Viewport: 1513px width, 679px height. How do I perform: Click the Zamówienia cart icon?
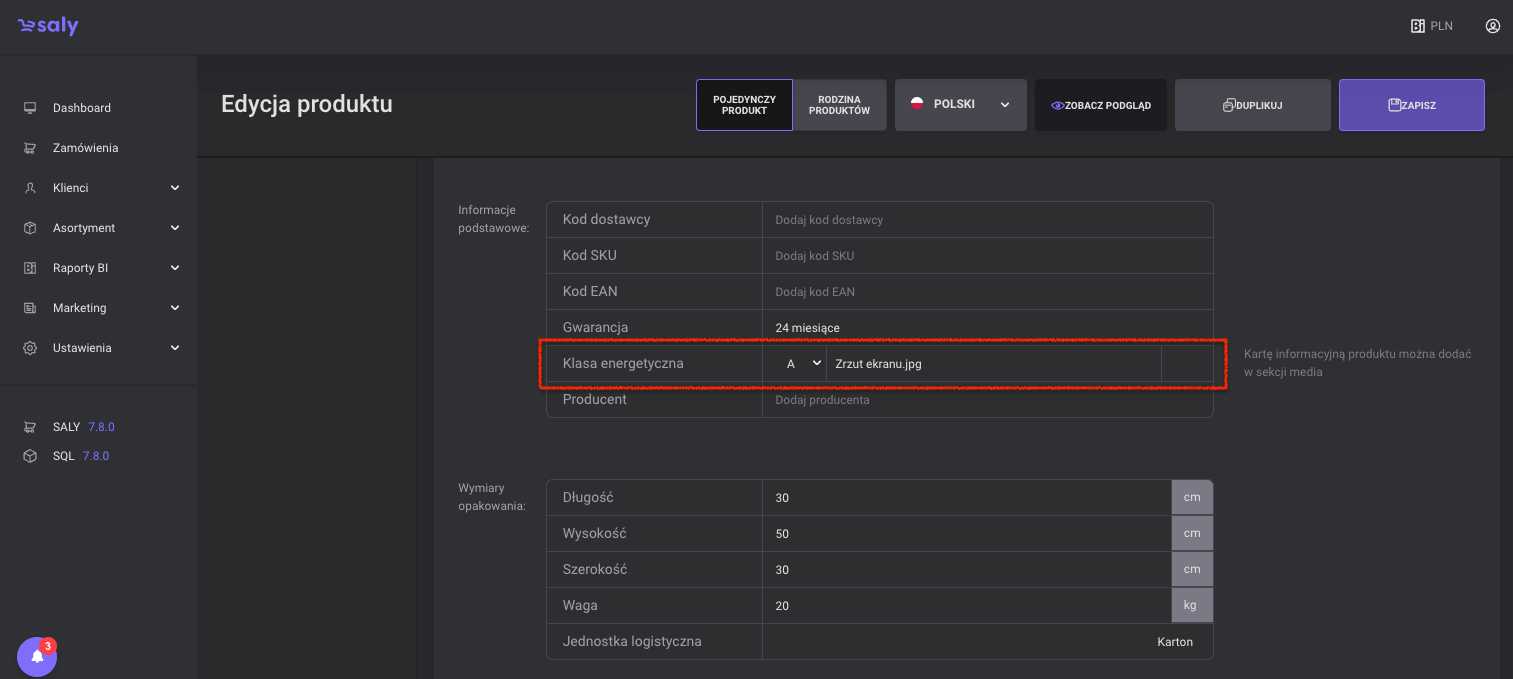click(x=30, y=148)
